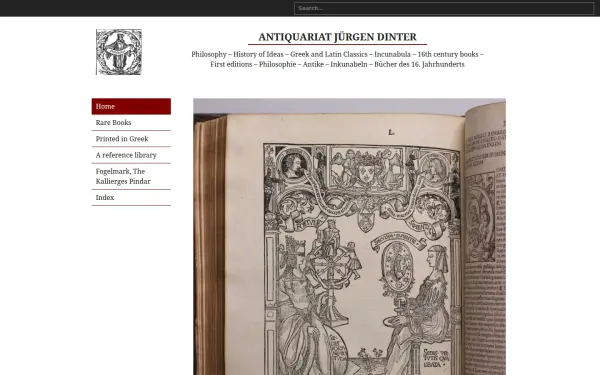Open the Index menu item
600x375 pixels.
(131, 197)
